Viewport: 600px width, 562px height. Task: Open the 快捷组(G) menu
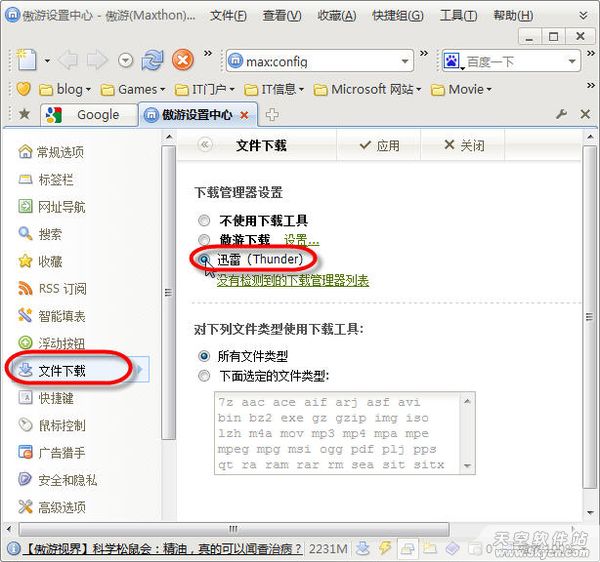click(398, 16)
